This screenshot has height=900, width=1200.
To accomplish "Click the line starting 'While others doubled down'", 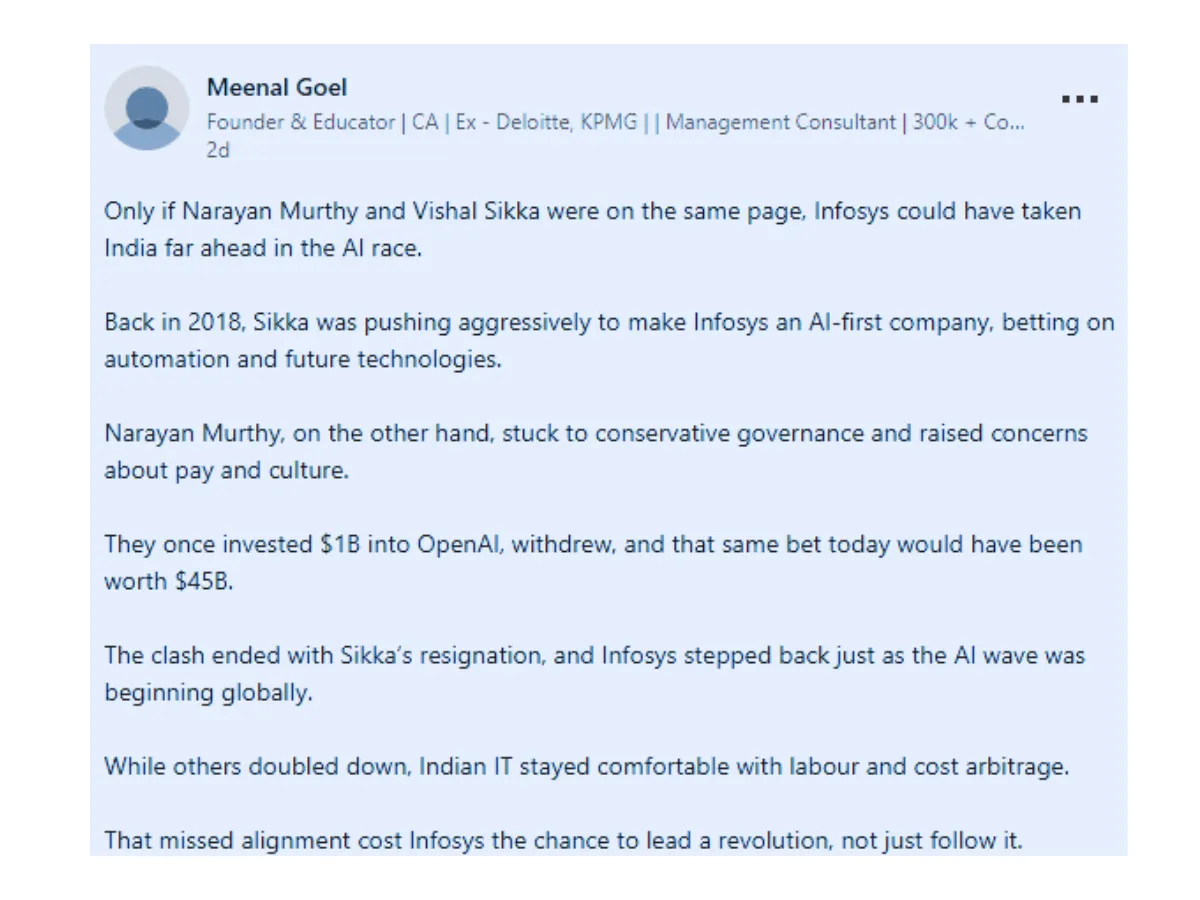I will (x=587, y=767).
